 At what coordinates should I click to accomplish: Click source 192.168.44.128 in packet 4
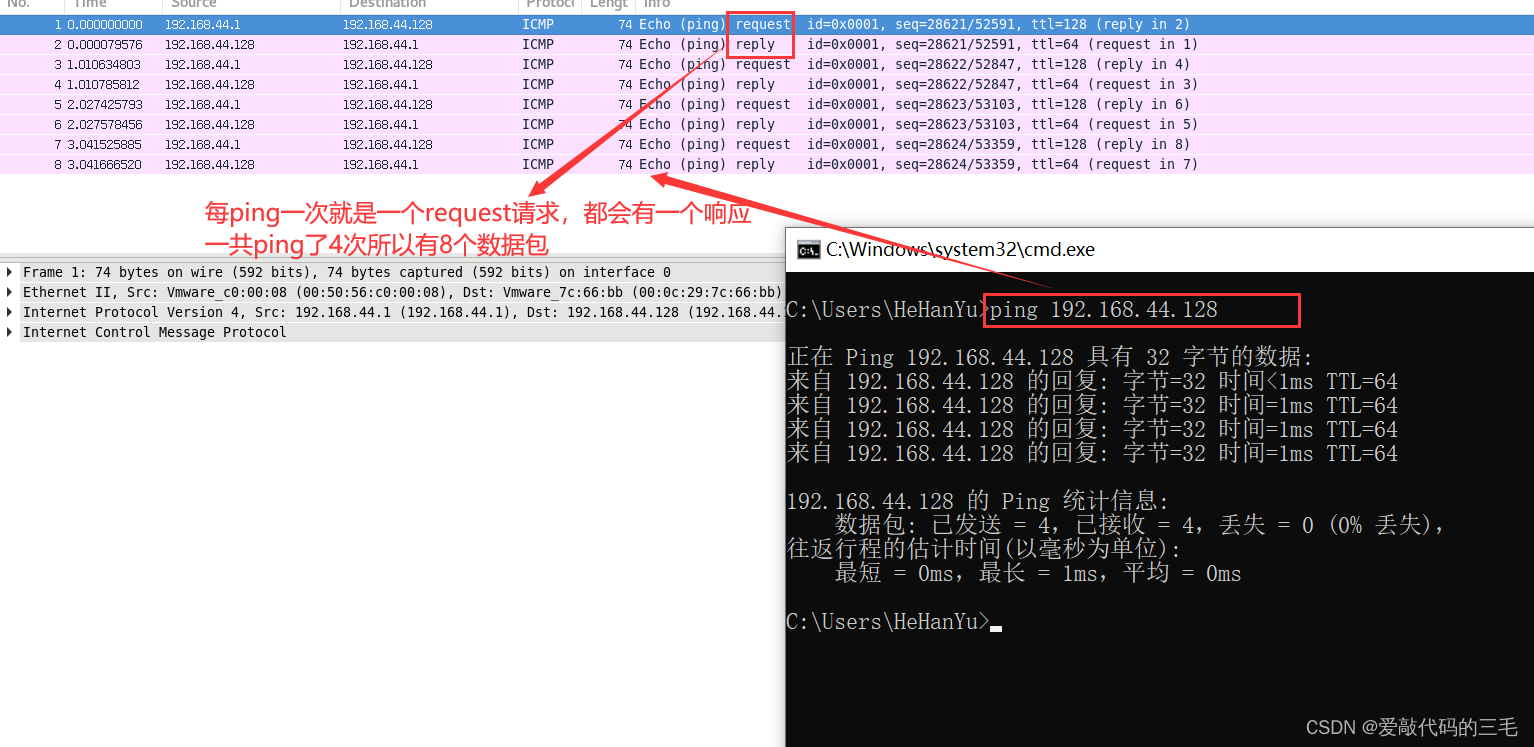tap(210, 84)
